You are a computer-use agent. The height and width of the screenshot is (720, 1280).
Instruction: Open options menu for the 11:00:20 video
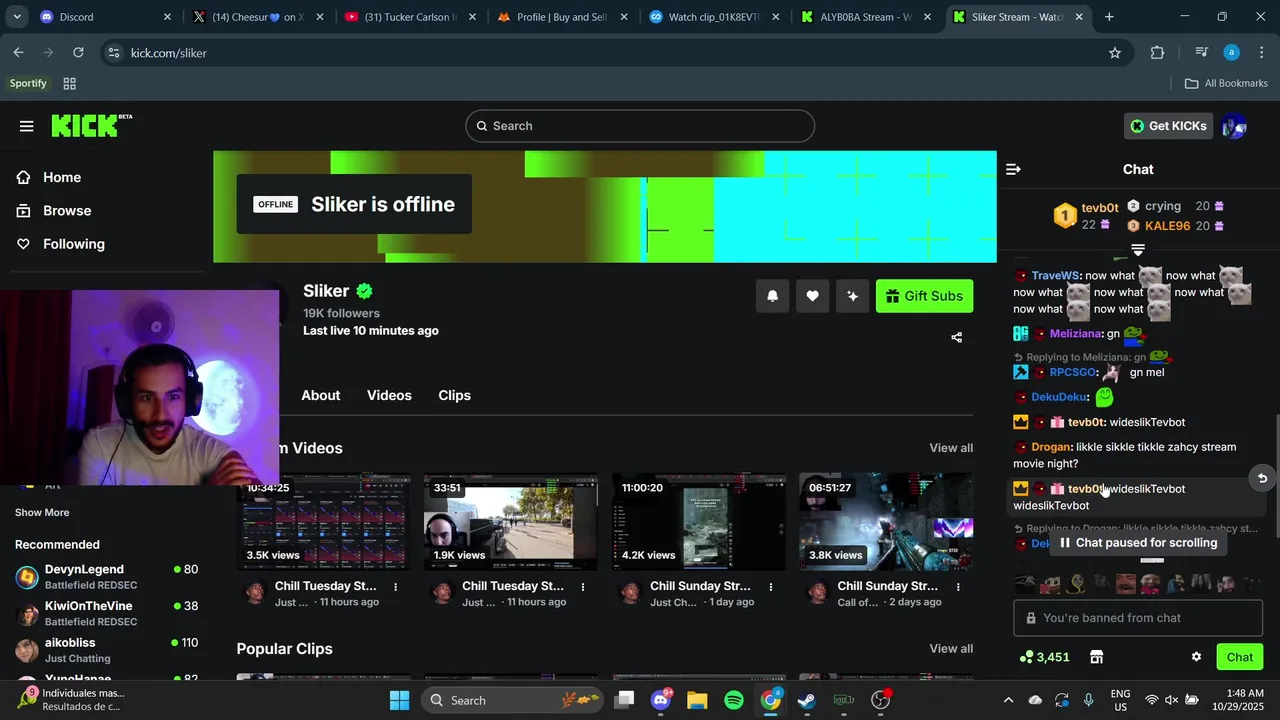click(x=771, y=587)
